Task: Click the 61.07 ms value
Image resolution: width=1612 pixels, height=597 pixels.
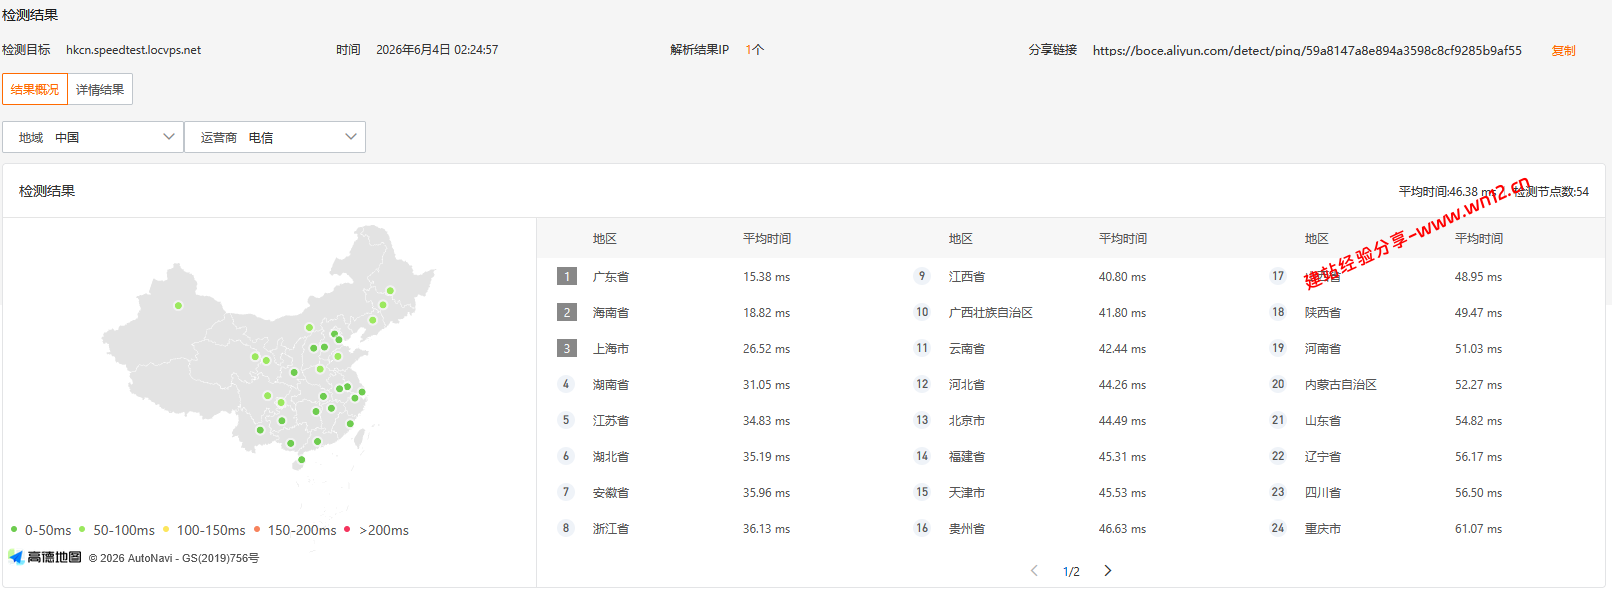Action: point(1478,529)
